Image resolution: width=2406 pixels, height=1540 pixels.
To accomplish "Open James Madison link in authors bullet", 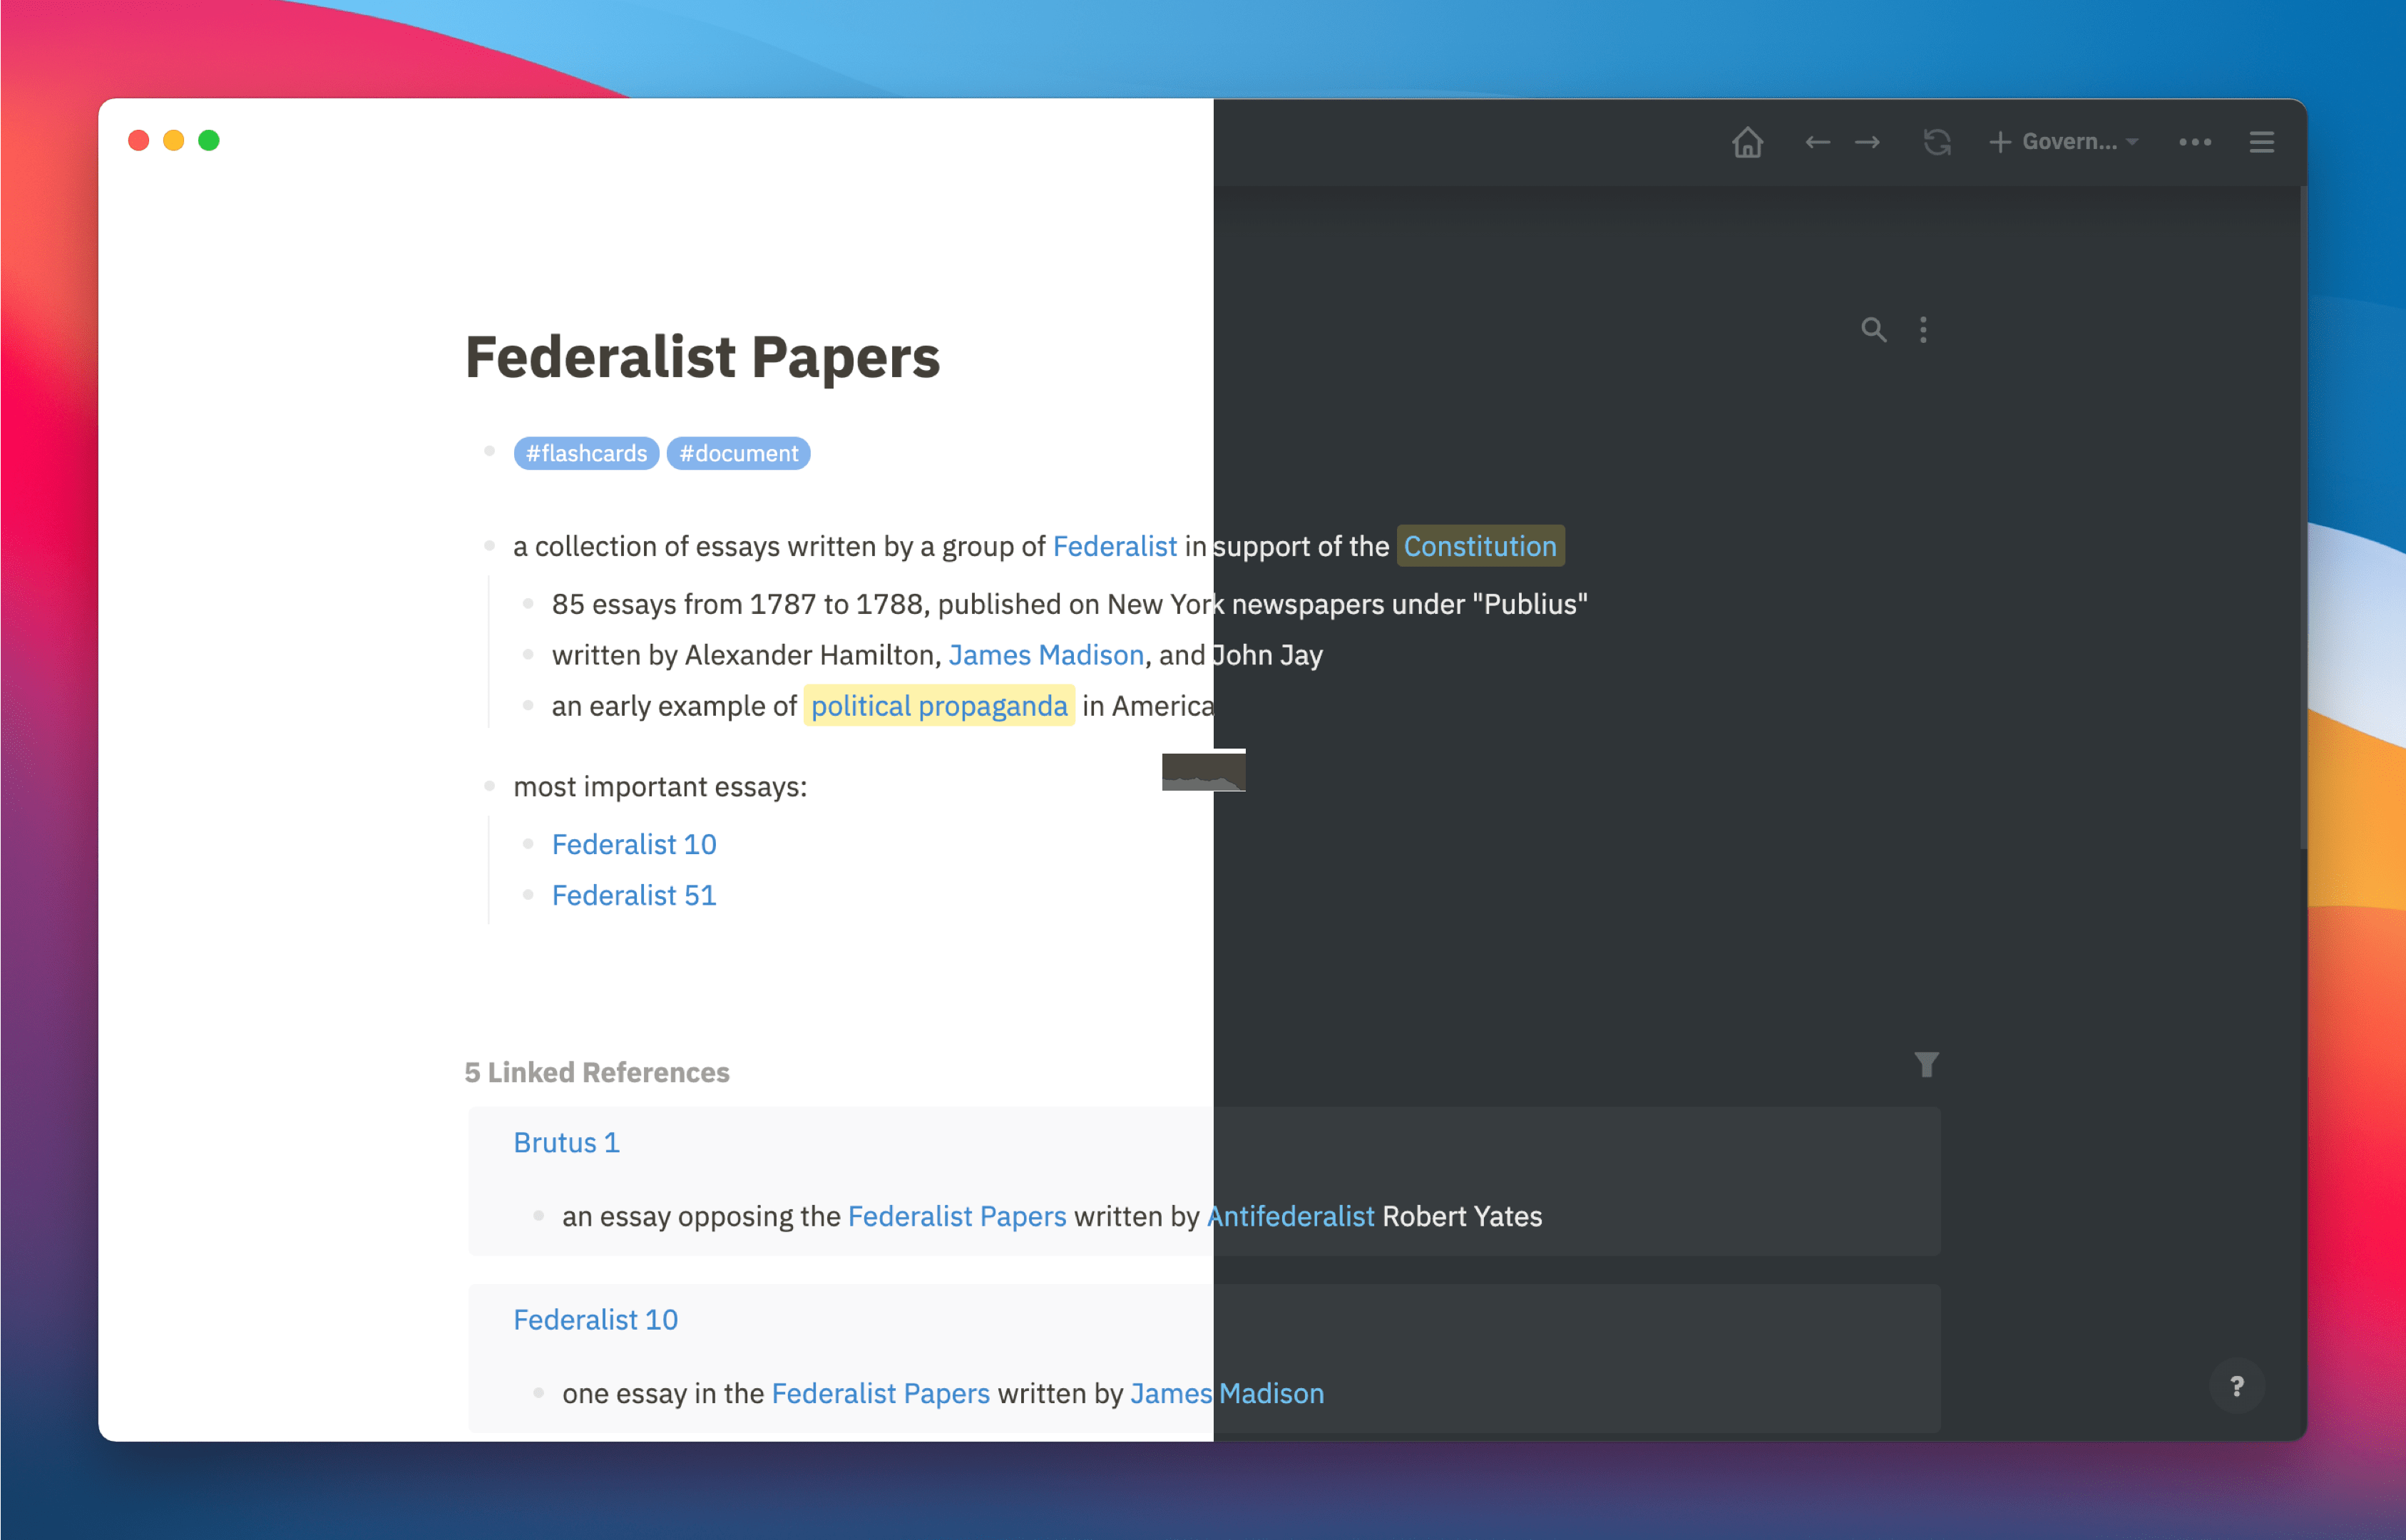I will pyautogui.click(x=1046, y=655).
